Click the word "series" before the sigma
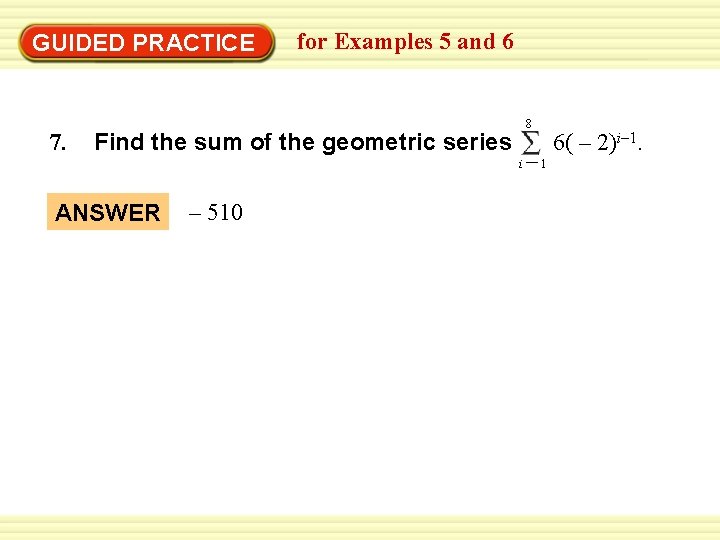 click(477, 142)
